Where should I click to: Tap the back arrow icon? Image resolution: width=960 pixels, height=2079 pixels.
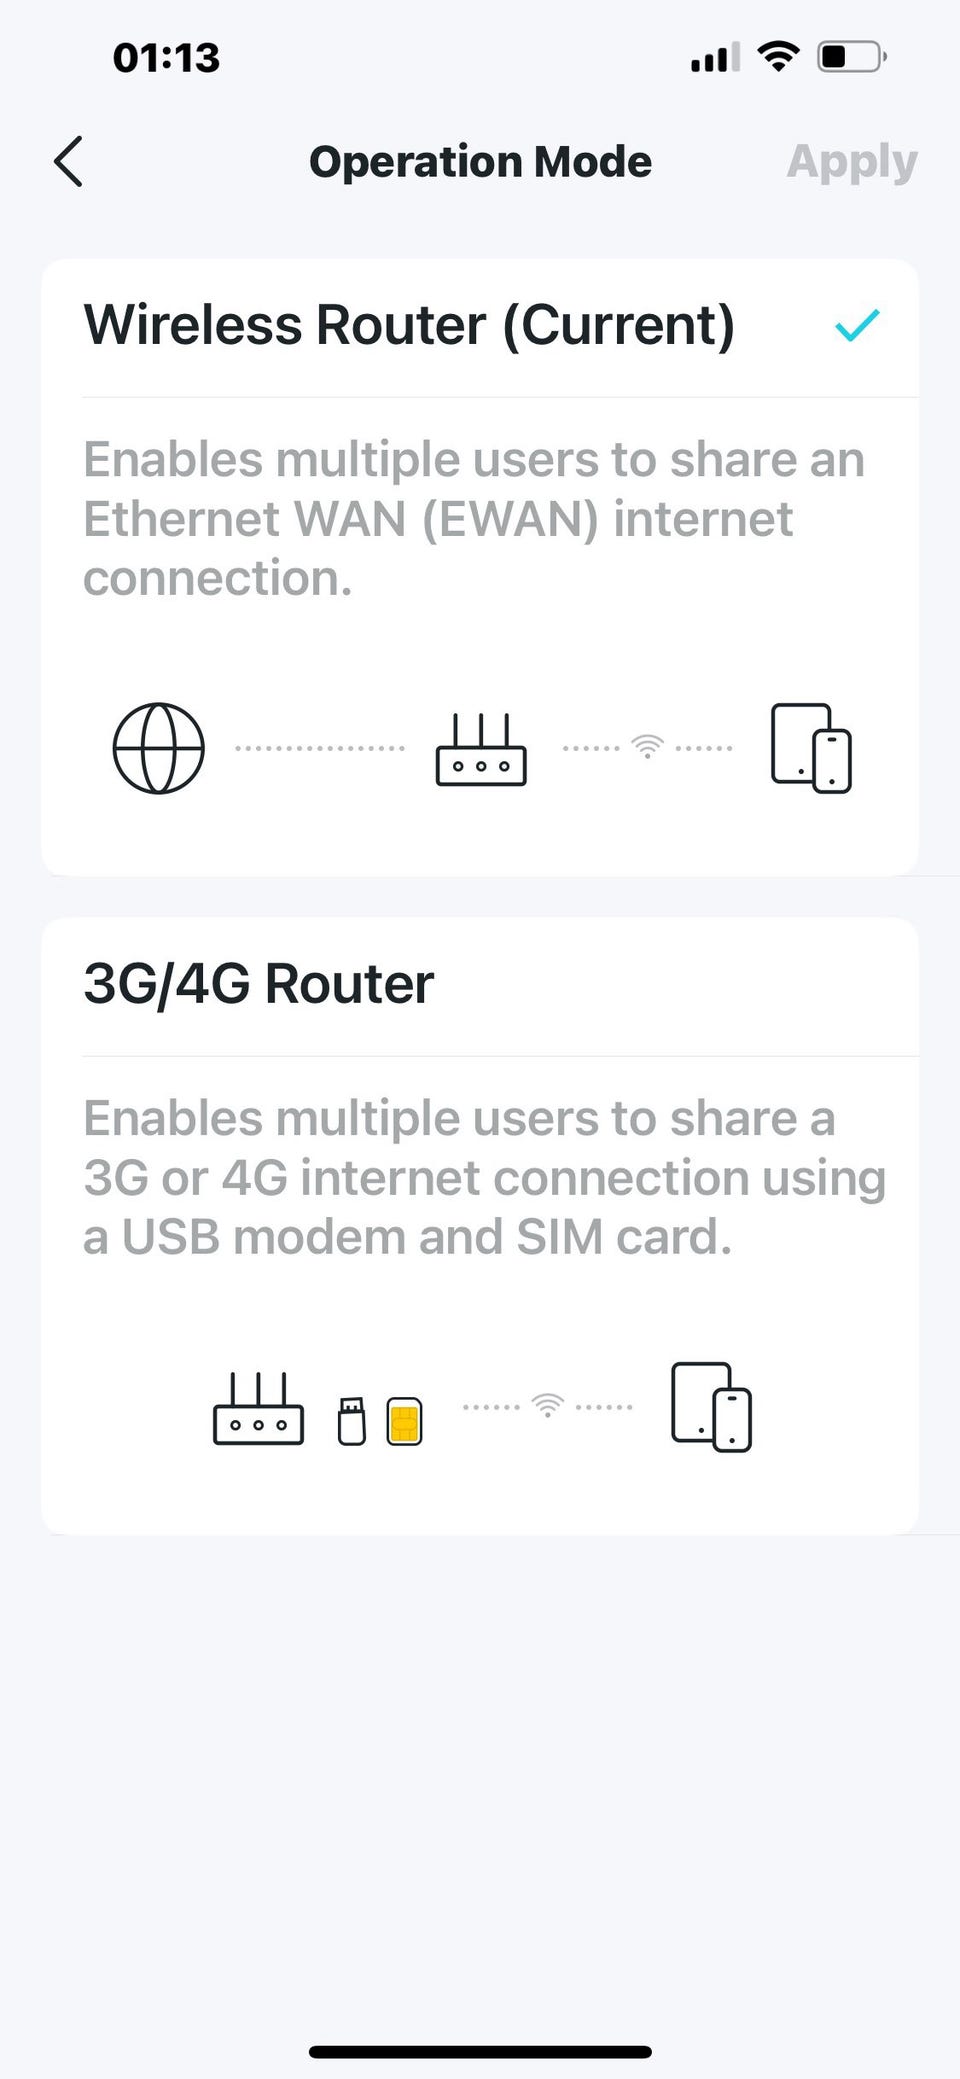(x=68, y=162)
